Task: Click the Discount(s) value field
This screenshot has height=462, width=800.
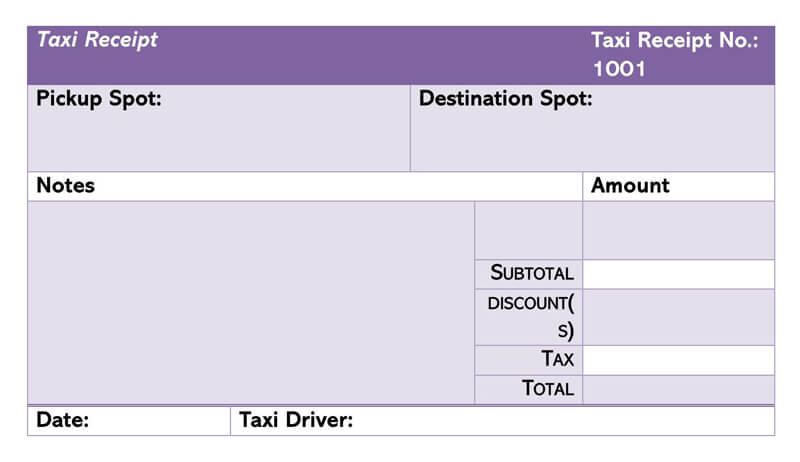Action: pos(678,316)
